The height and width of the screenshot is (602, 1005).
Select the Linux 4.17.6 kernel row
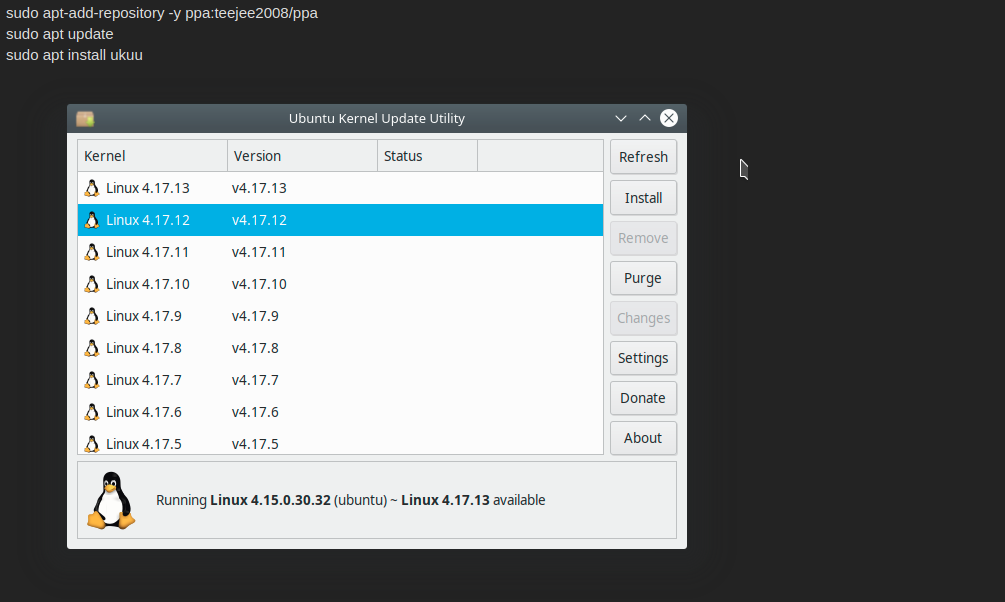pyautogui.click(x=340, y=412)
